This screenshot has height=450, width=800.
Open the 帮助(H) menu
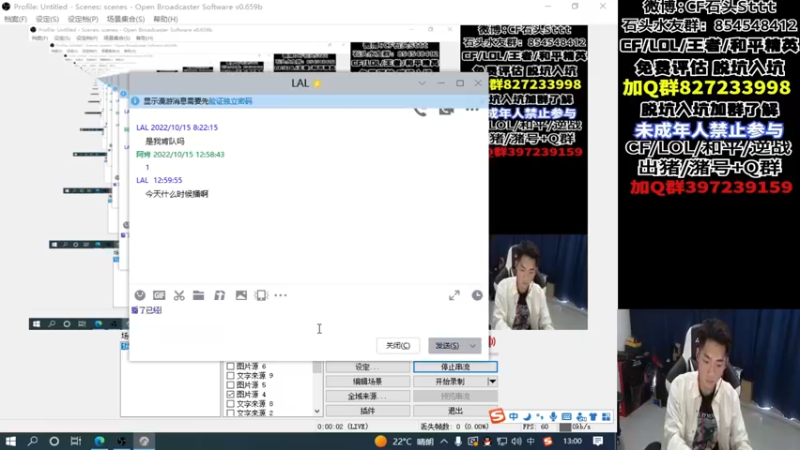click(x=165, y=19)
